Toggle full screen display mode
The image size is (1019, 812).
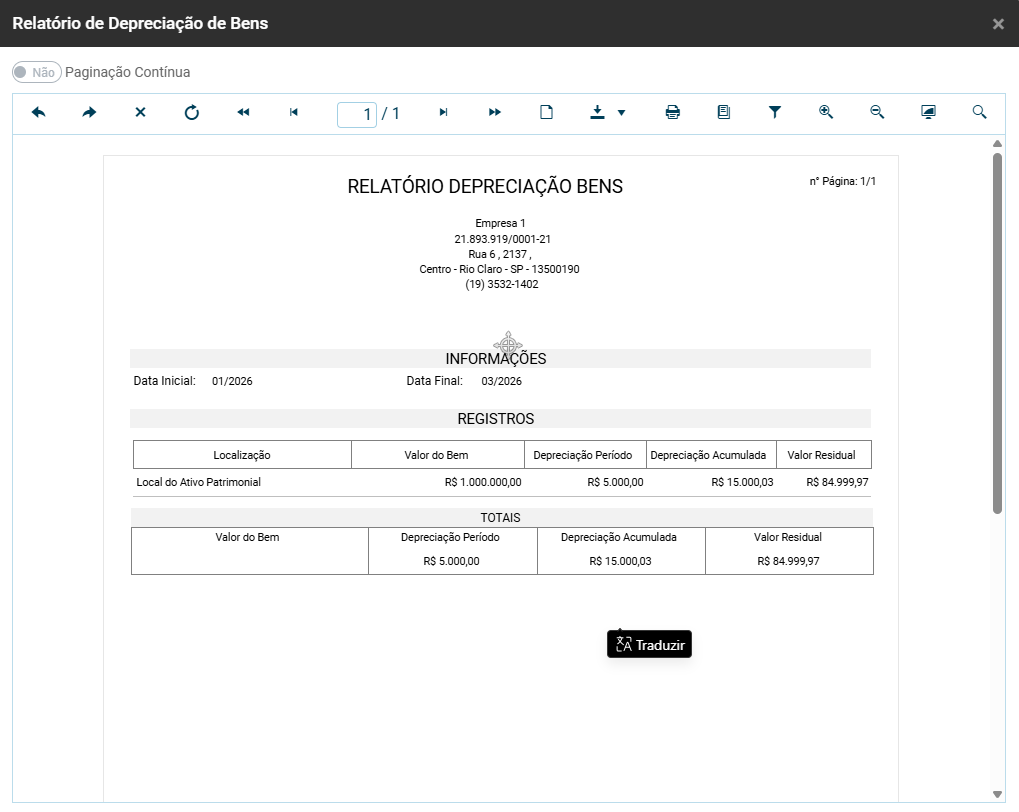(x=928, y=113)
